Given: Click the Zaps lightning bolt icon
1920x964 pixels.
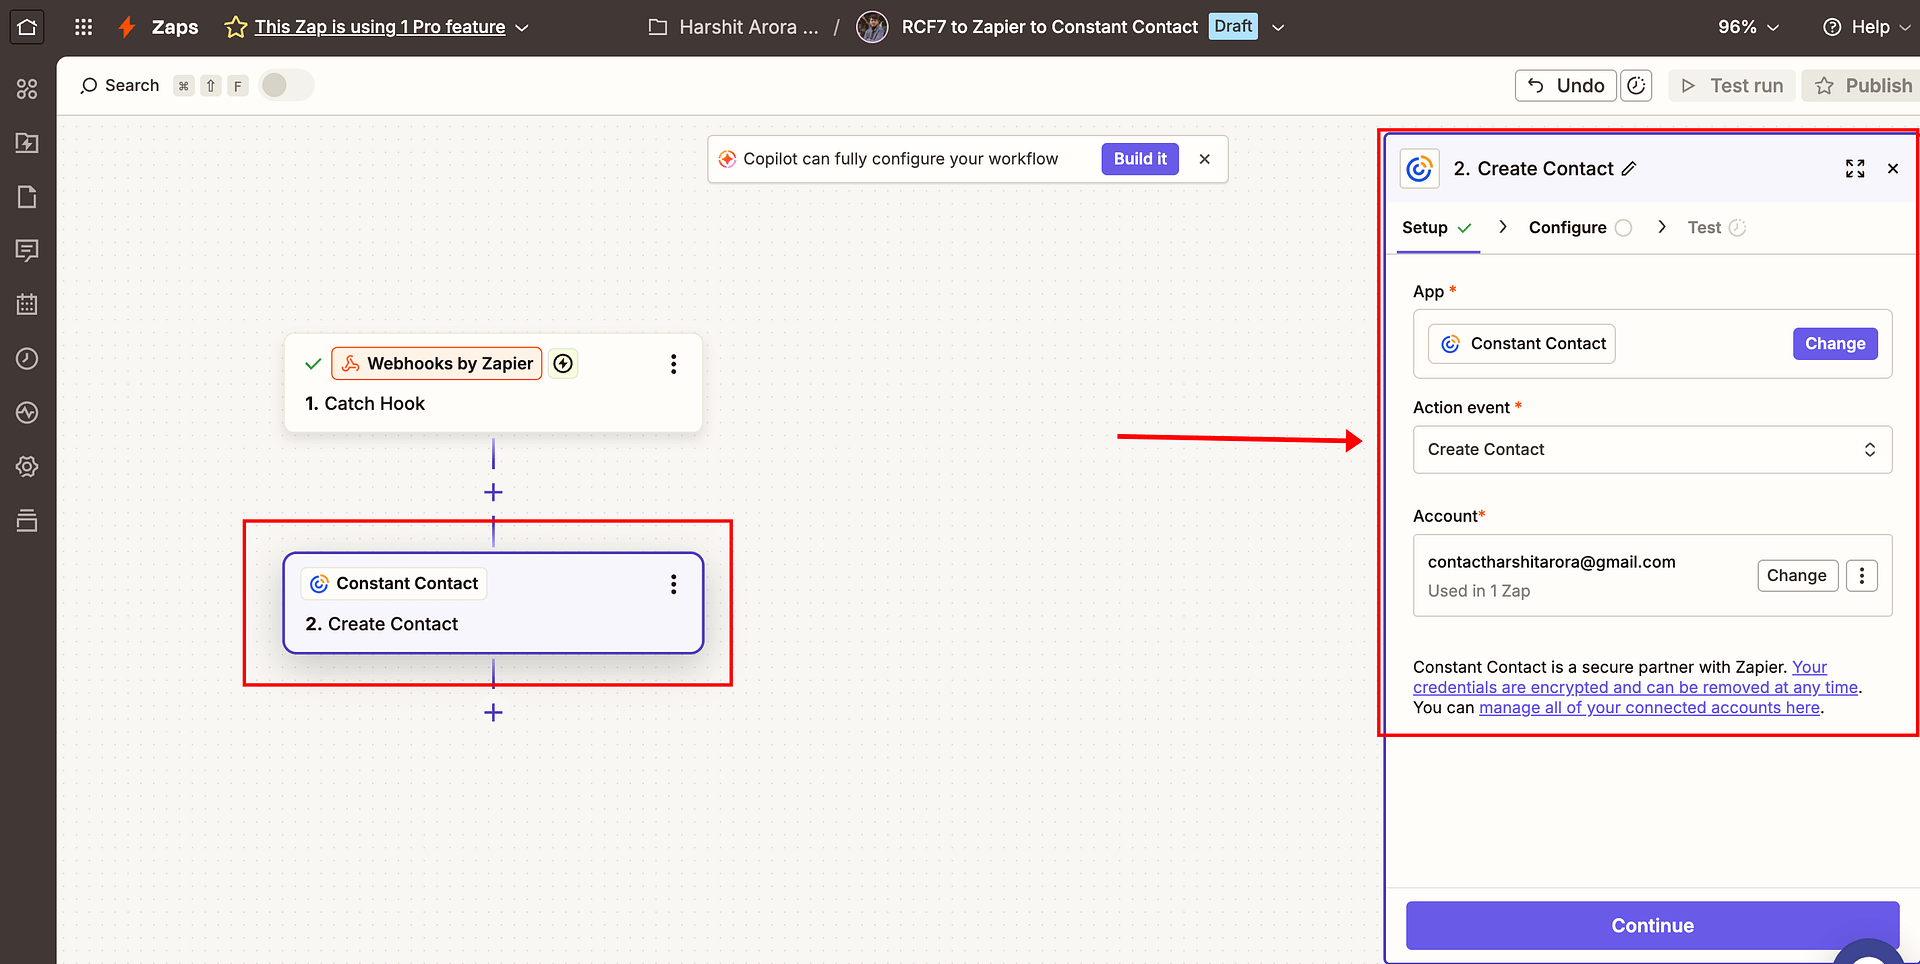Looking at the screenshot, I should click(127, 27).
